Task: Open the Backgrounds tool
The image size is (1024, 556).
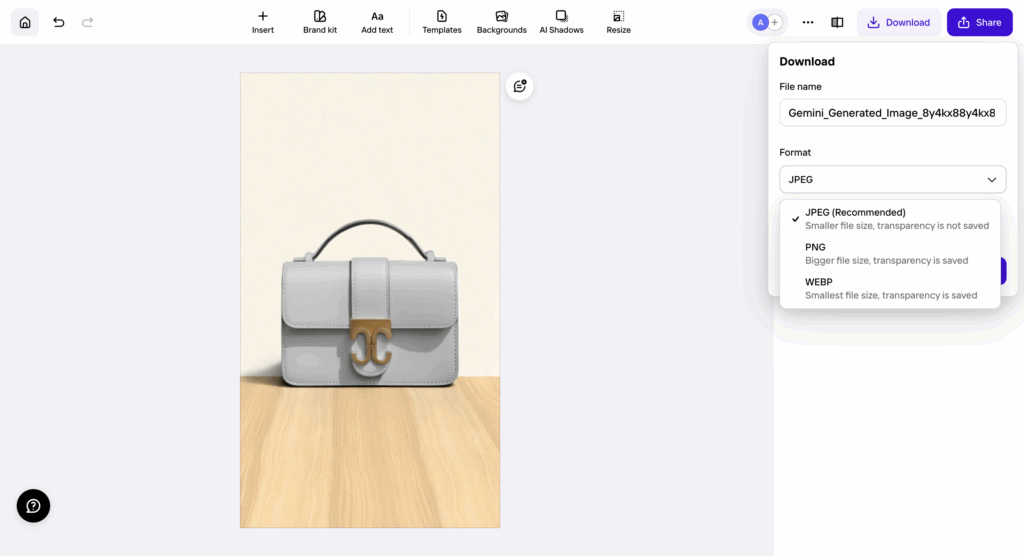Action: pos(501,22)
